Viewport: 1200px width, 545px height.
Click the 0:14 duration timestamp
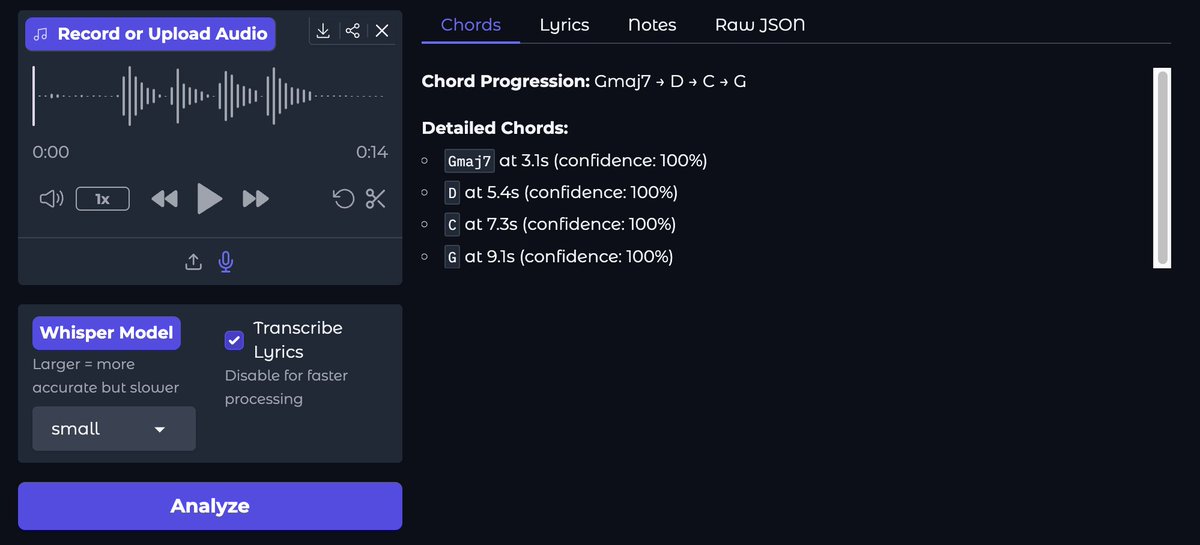[372, 153]
